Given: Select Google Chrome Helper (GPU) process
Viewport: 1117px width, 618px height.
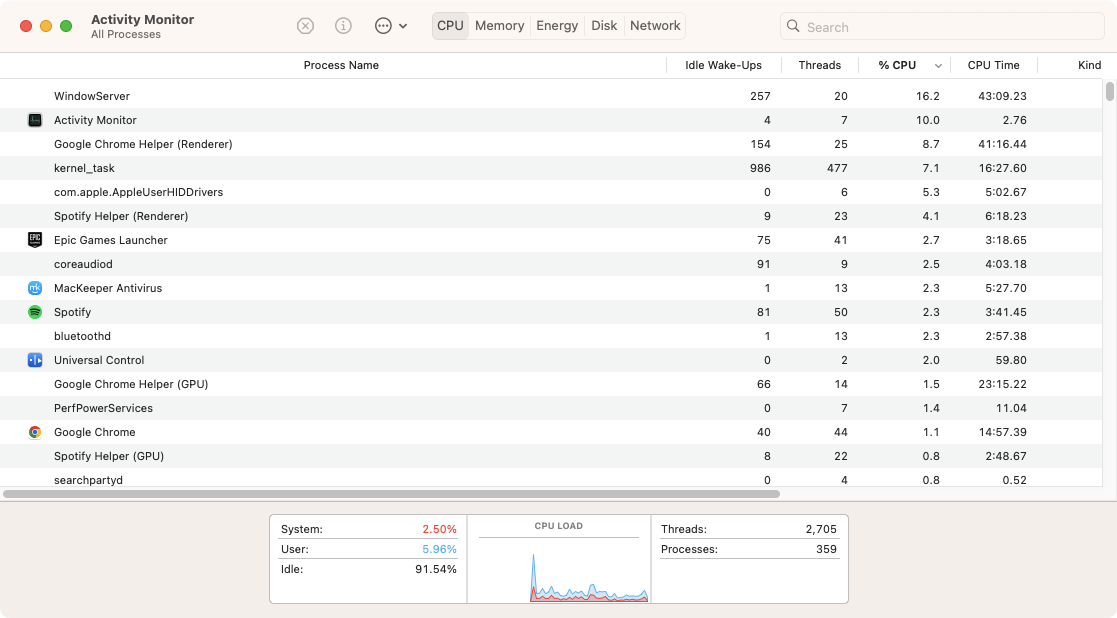Looking at the screenshot, I should 131,384.
